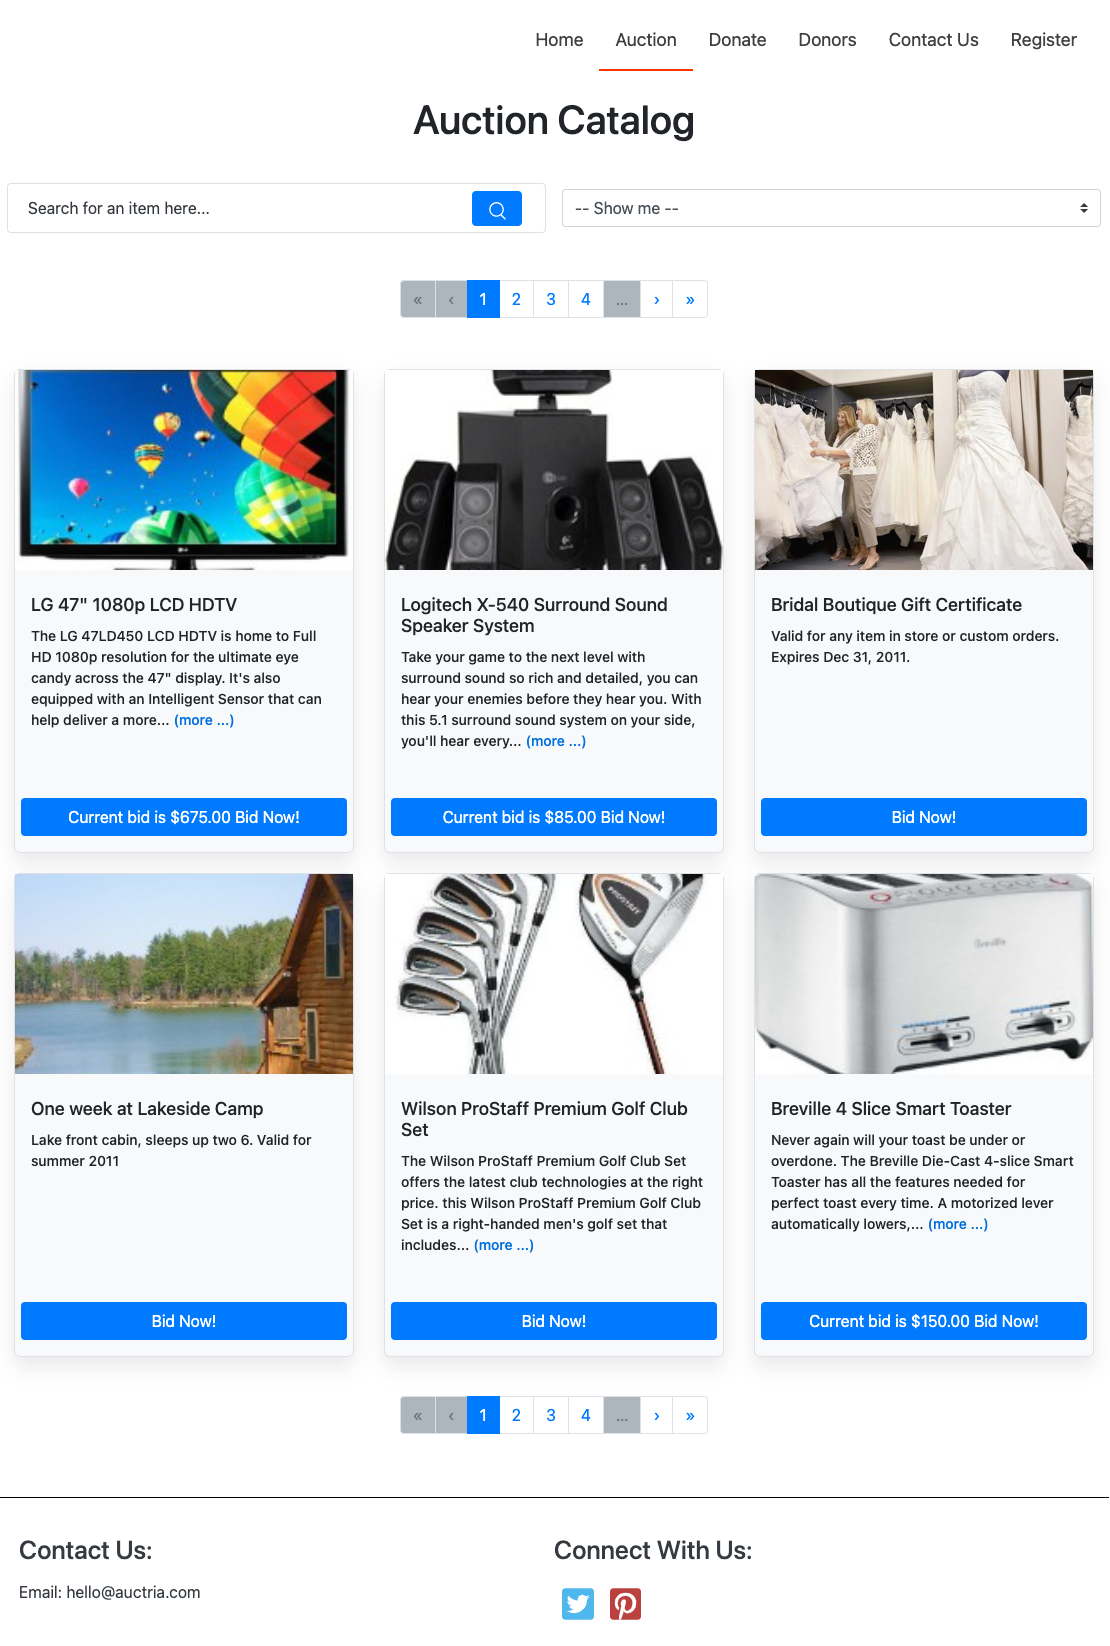1110x1646 pixels.
Task: Click Bid Now for Bridal Boutique Gift Certificate
Action: tap(924, 817)
